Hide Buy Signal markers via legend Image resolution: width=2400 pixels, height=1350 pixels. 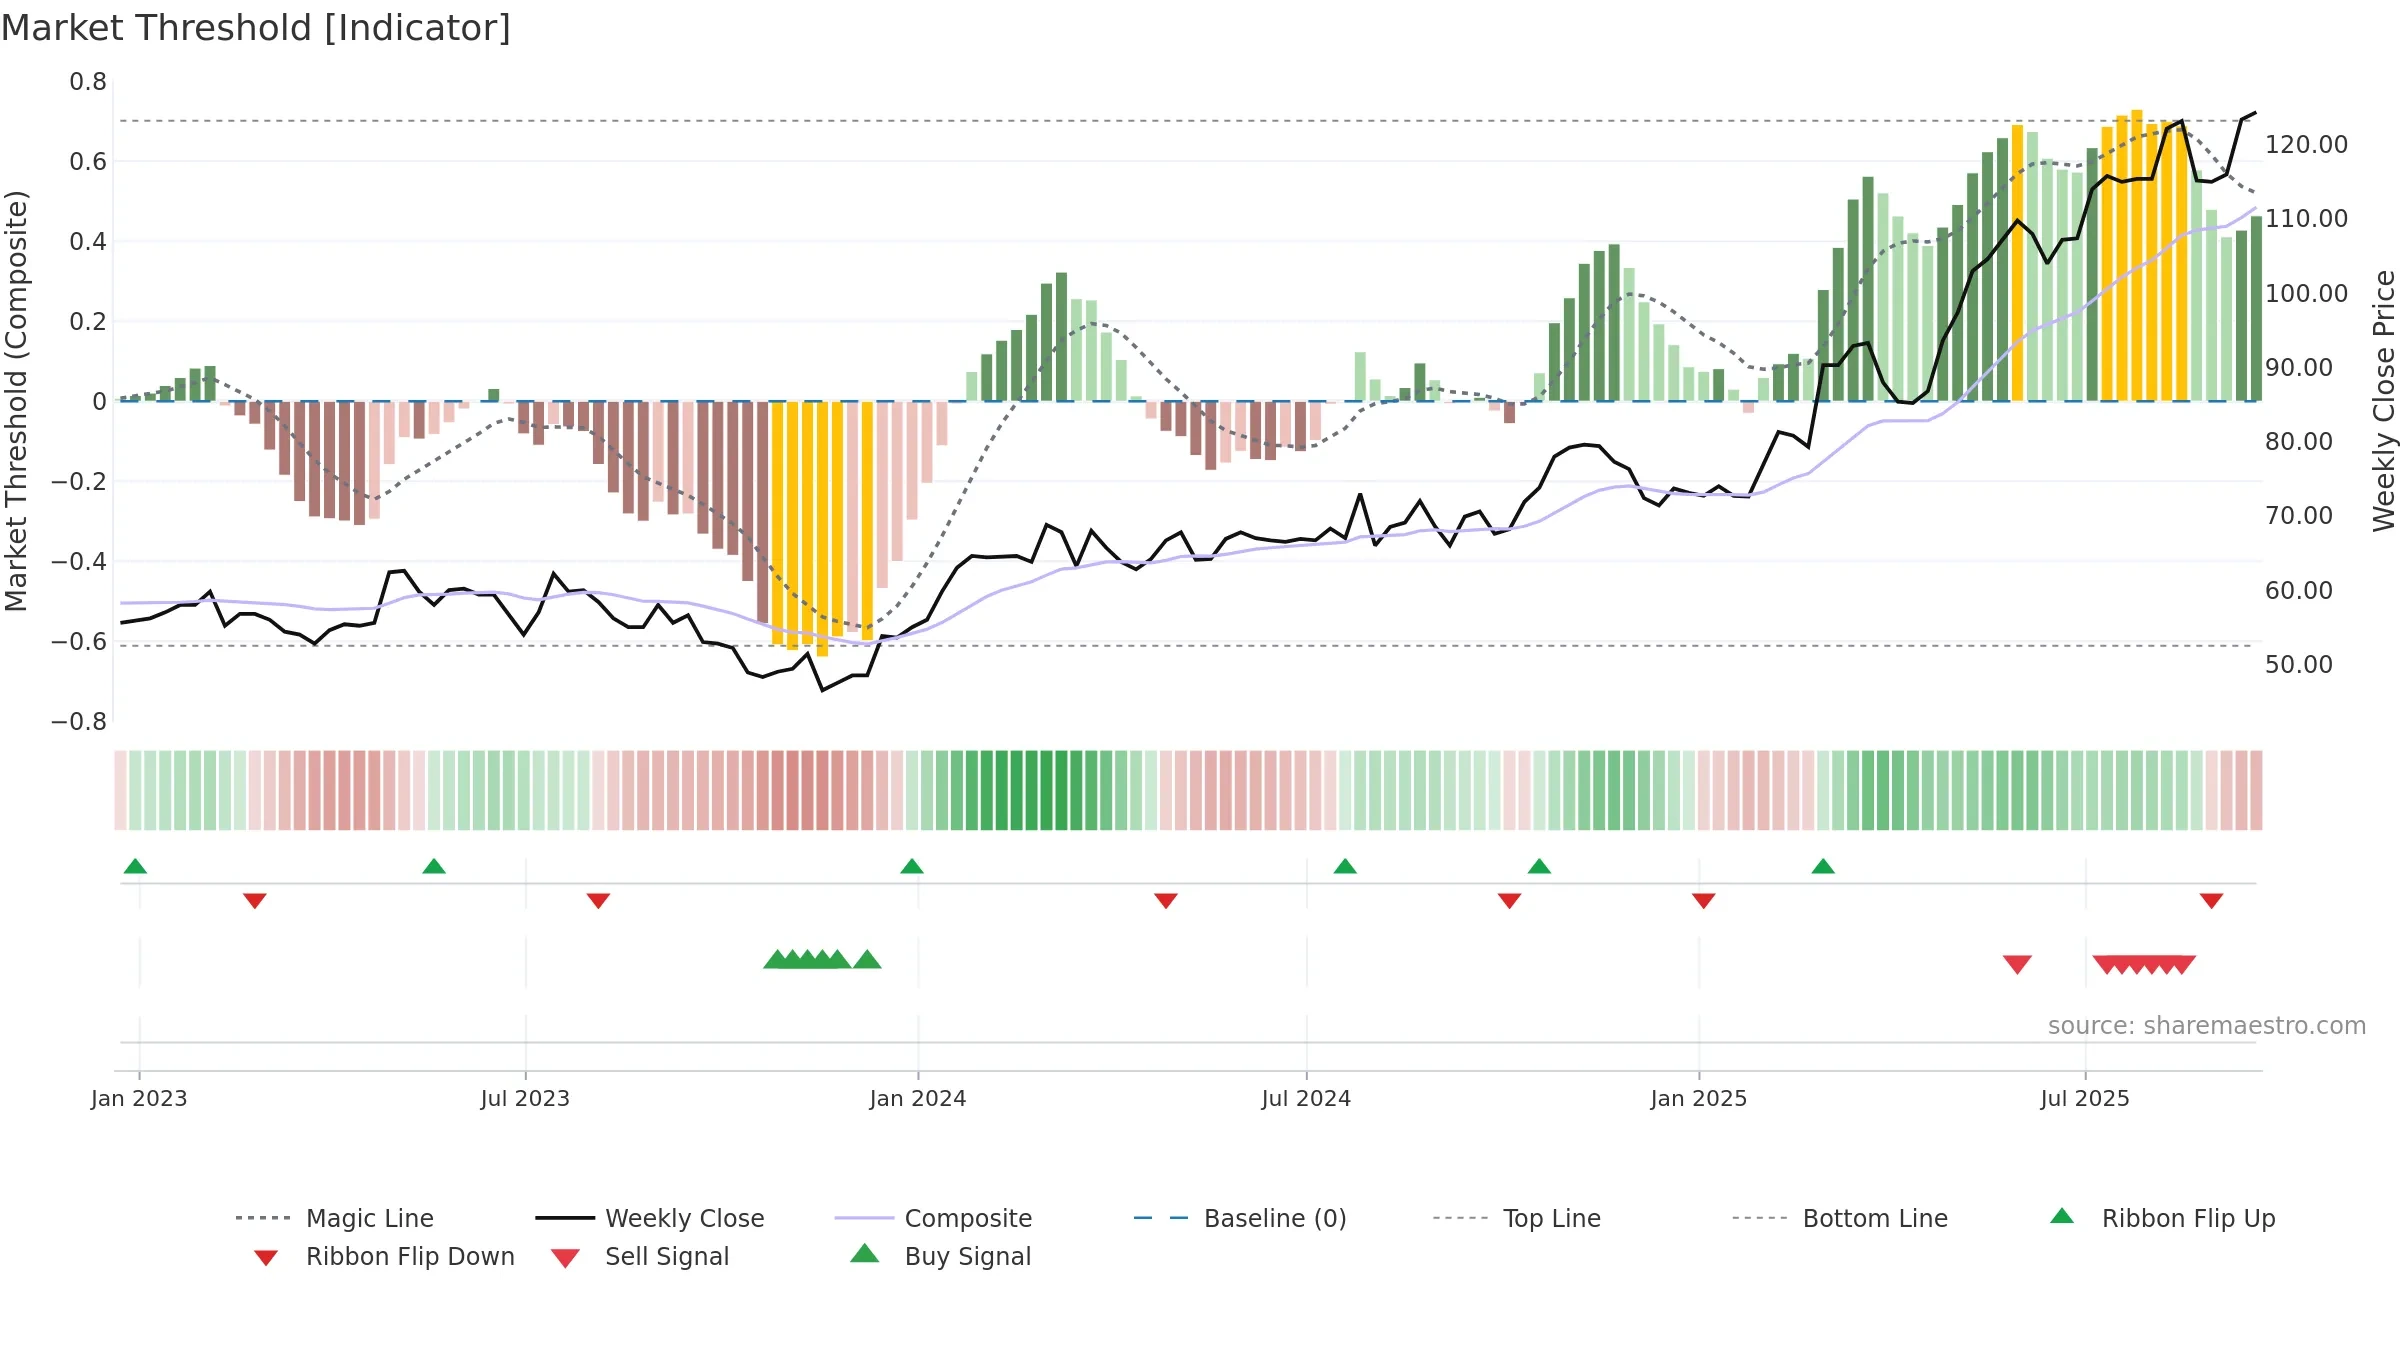(940, 1256)
